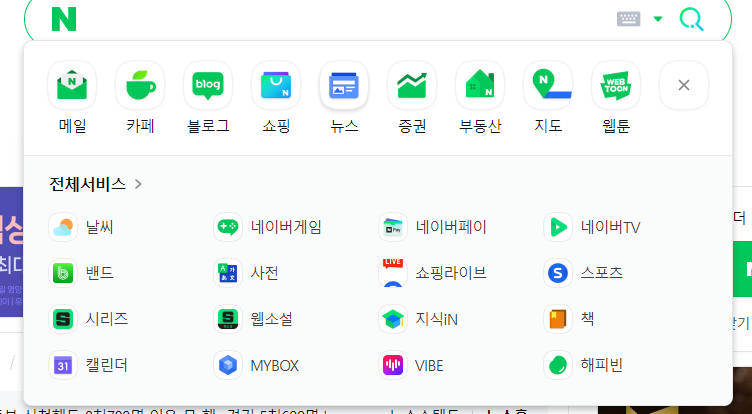Select the 웹소설 text label
Image resolution: width=752 pixels, height=414 pixels.
pos(271,319)
